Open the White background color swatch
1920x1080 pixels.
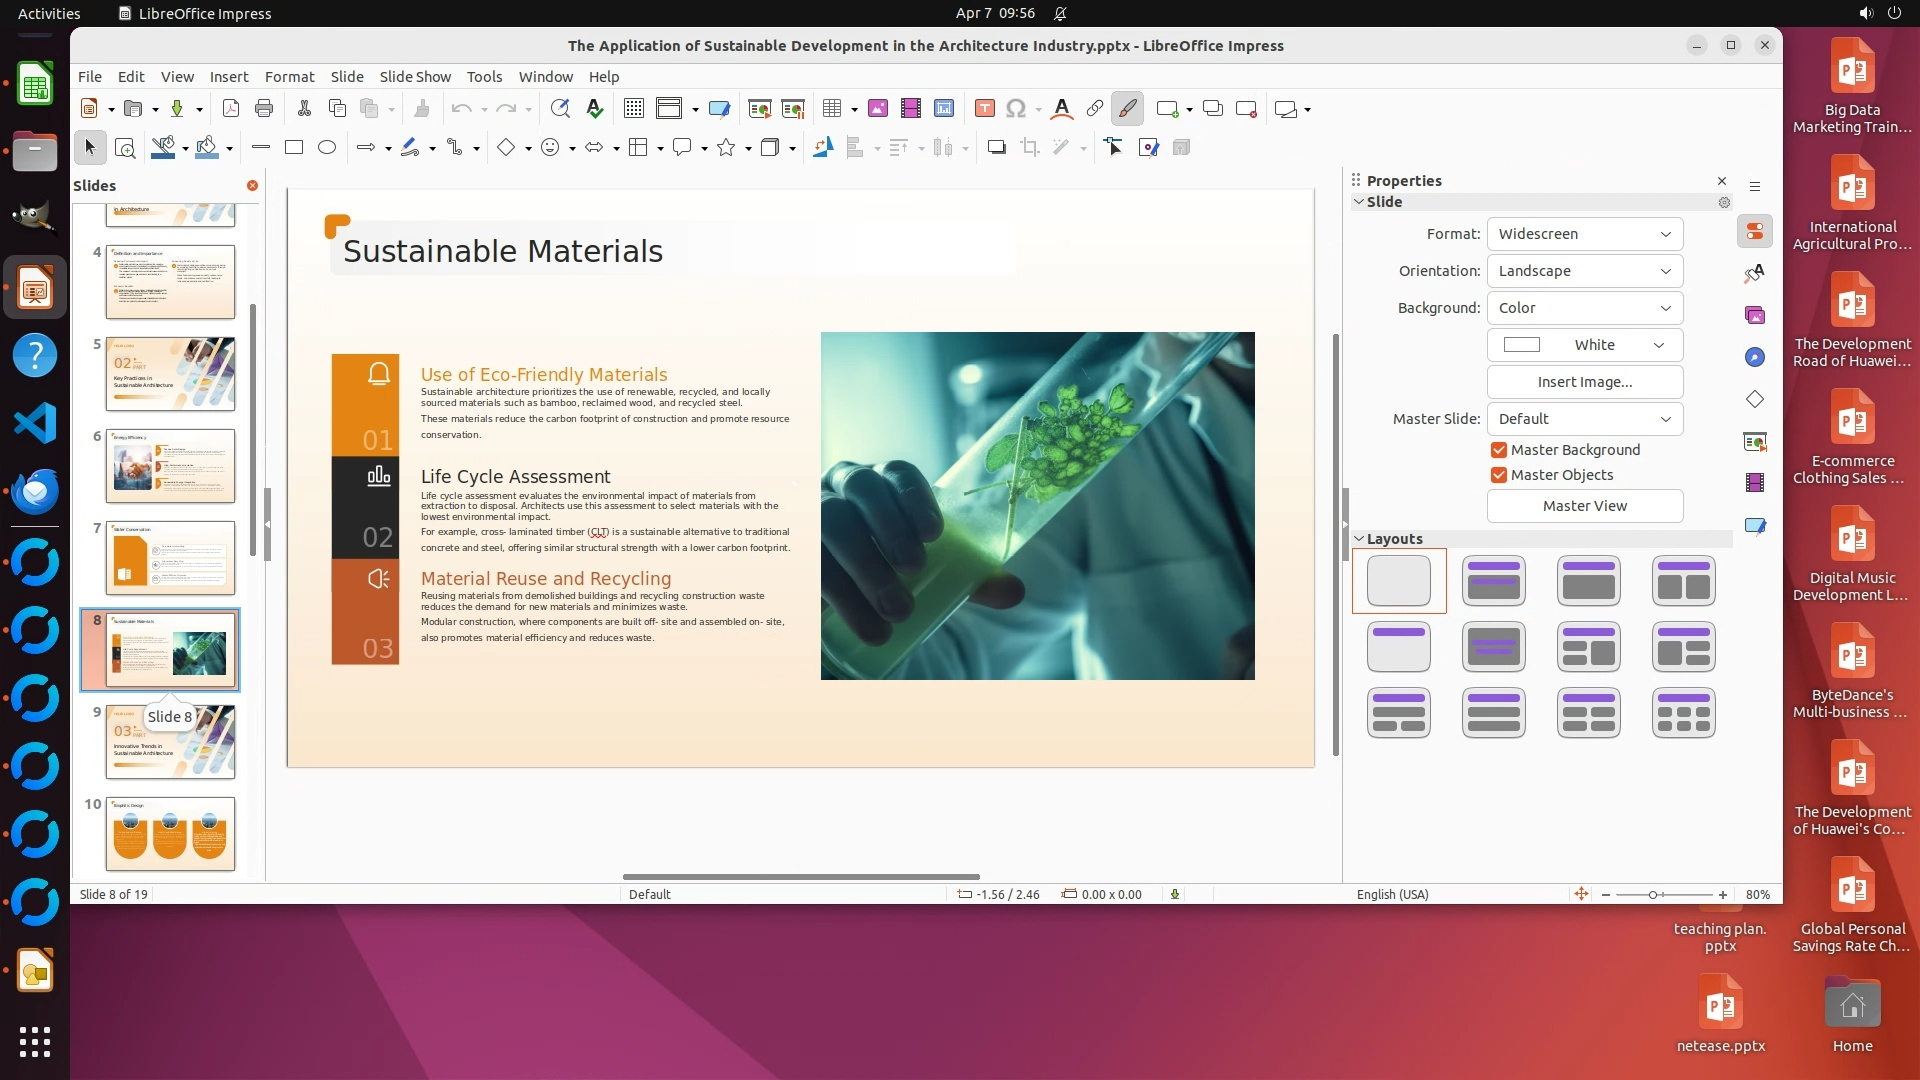click(1584, 345)
